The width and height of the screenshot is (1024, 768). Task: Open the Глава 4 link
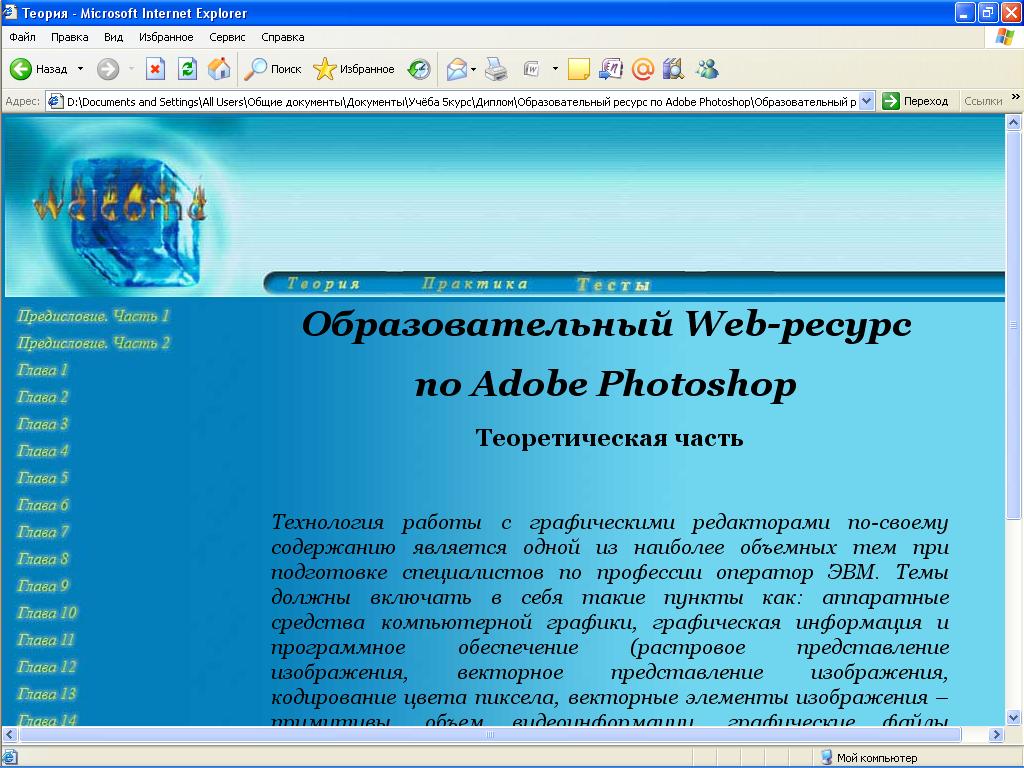[42, 451]
